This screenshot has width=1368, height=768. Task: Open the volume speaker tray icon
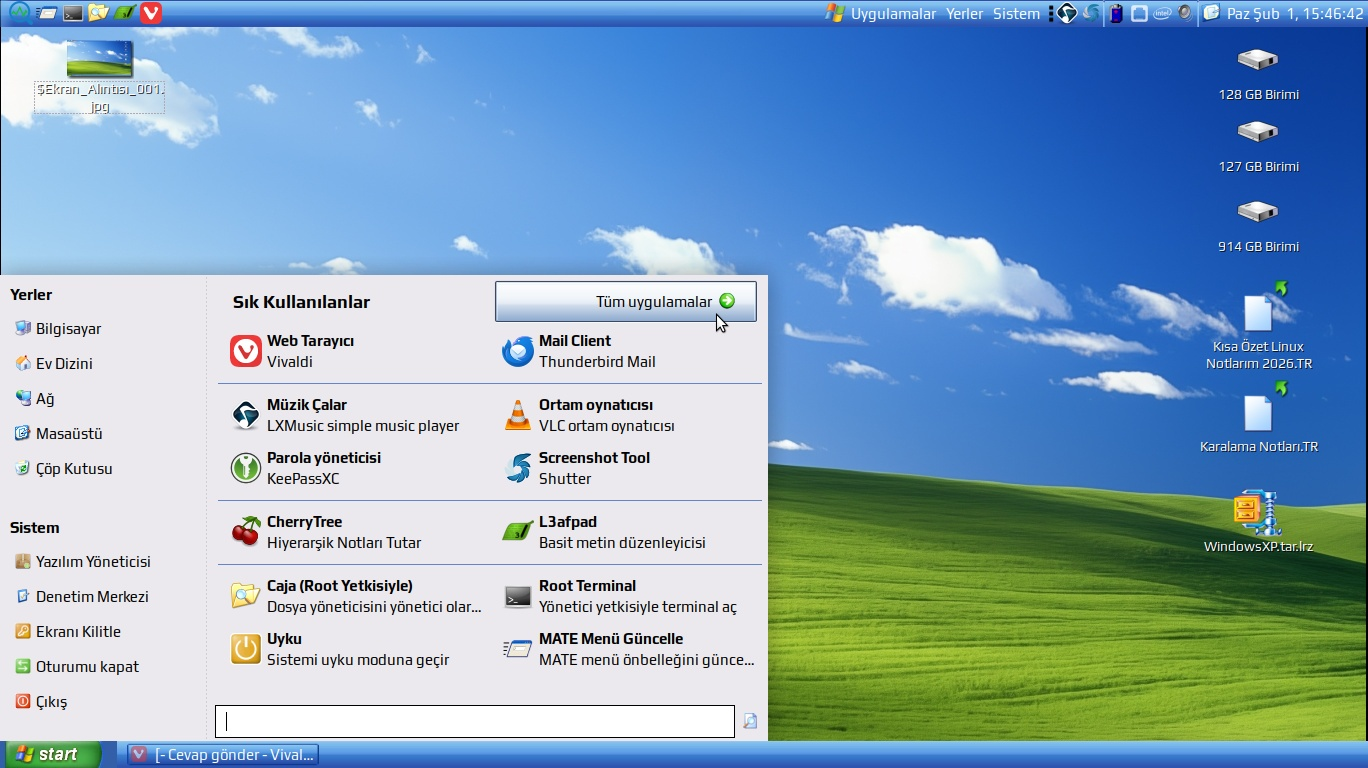coord(1185,13)
